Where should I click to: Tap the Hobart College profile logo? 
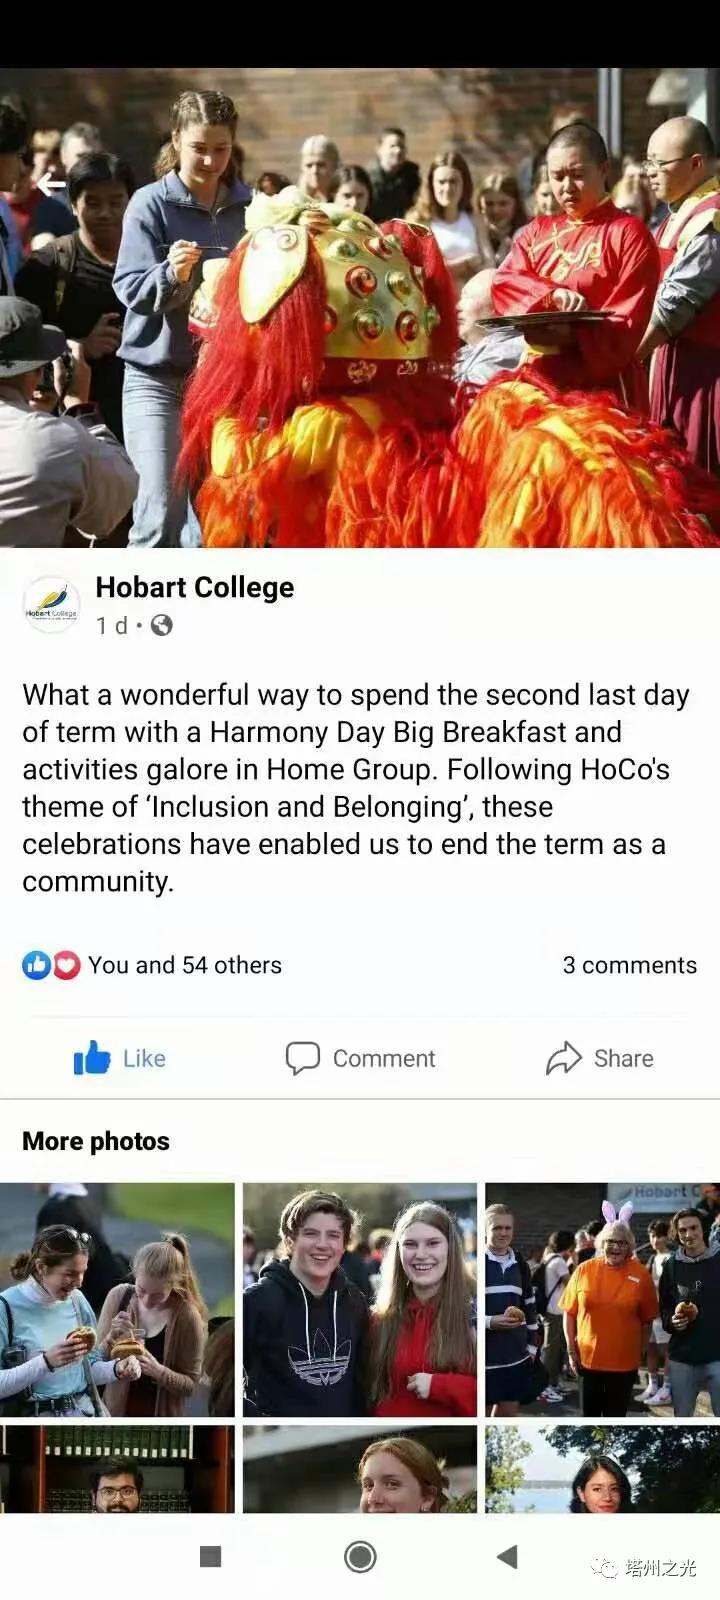pyautogui.click(x=51, y=606)
